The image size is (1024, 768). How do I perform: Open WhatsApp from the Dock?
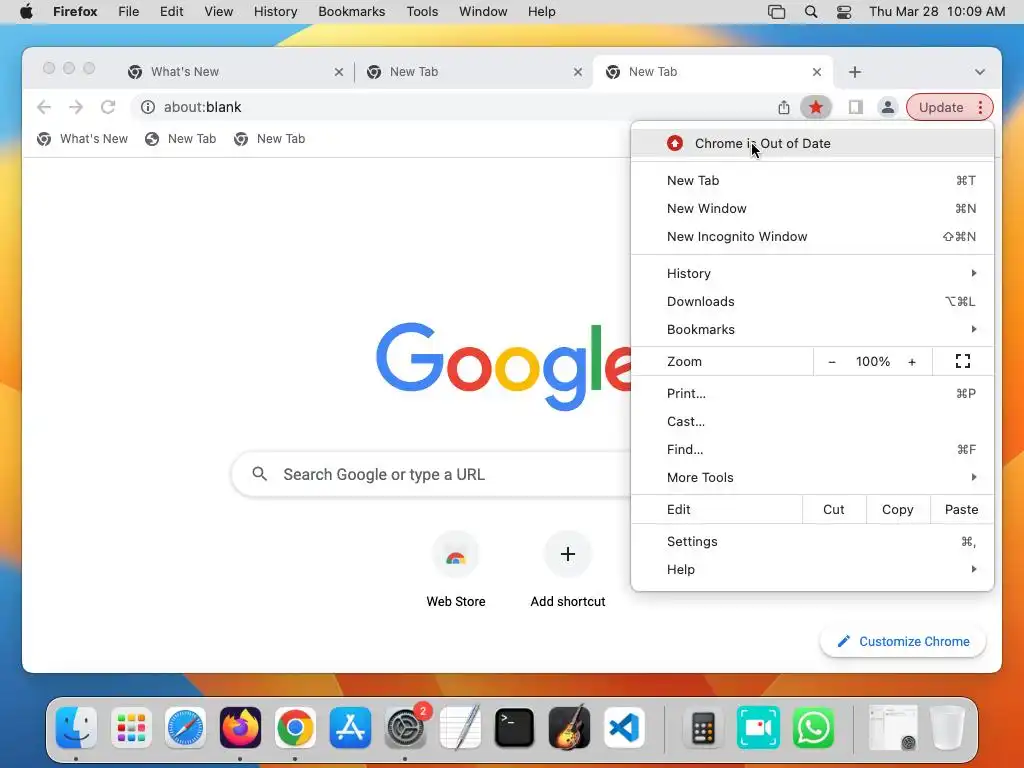pos(813,728)
